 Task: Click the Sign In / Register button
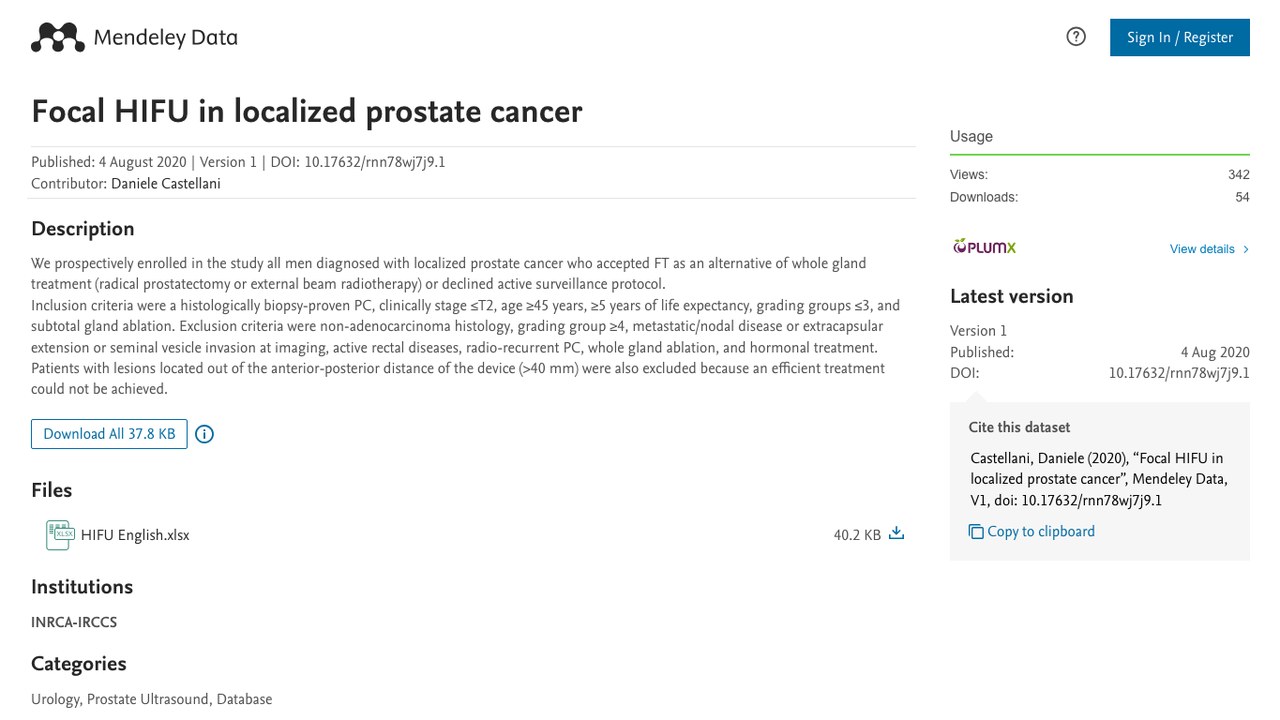pyautogui.click(x=1180, y=37)
